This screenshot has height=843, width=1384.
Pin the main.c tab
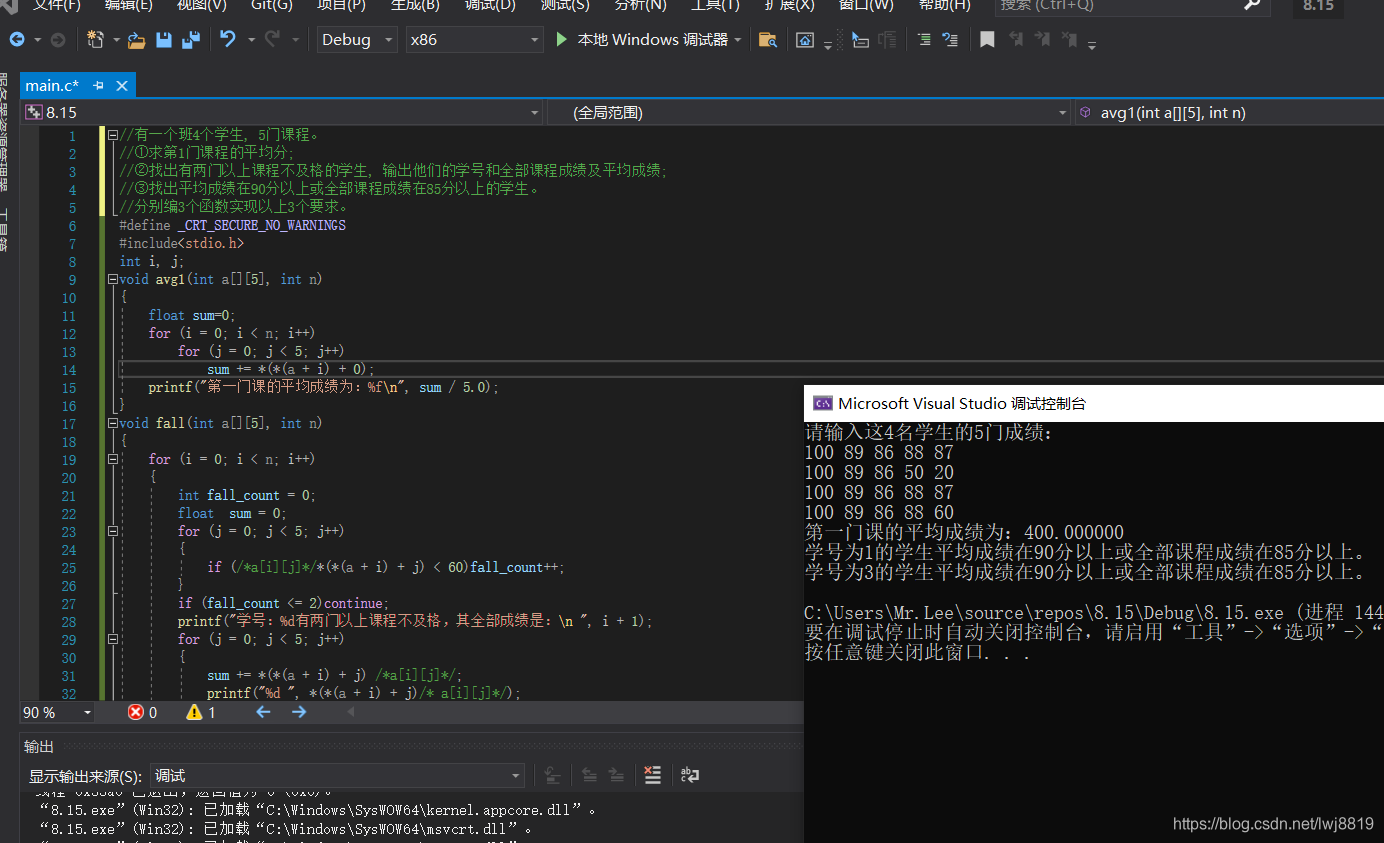99,86
